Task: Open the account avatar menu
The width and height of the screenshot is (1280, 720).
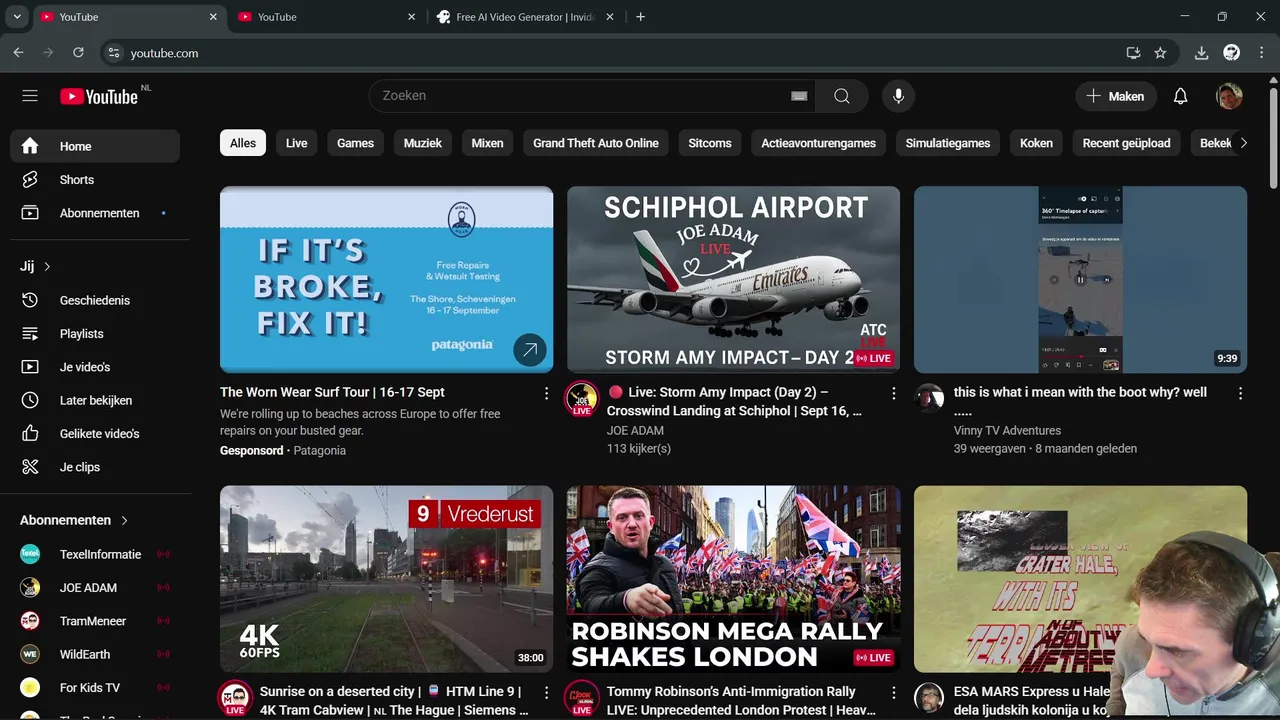Action: pyautogui.click(x=1229, y=96)
